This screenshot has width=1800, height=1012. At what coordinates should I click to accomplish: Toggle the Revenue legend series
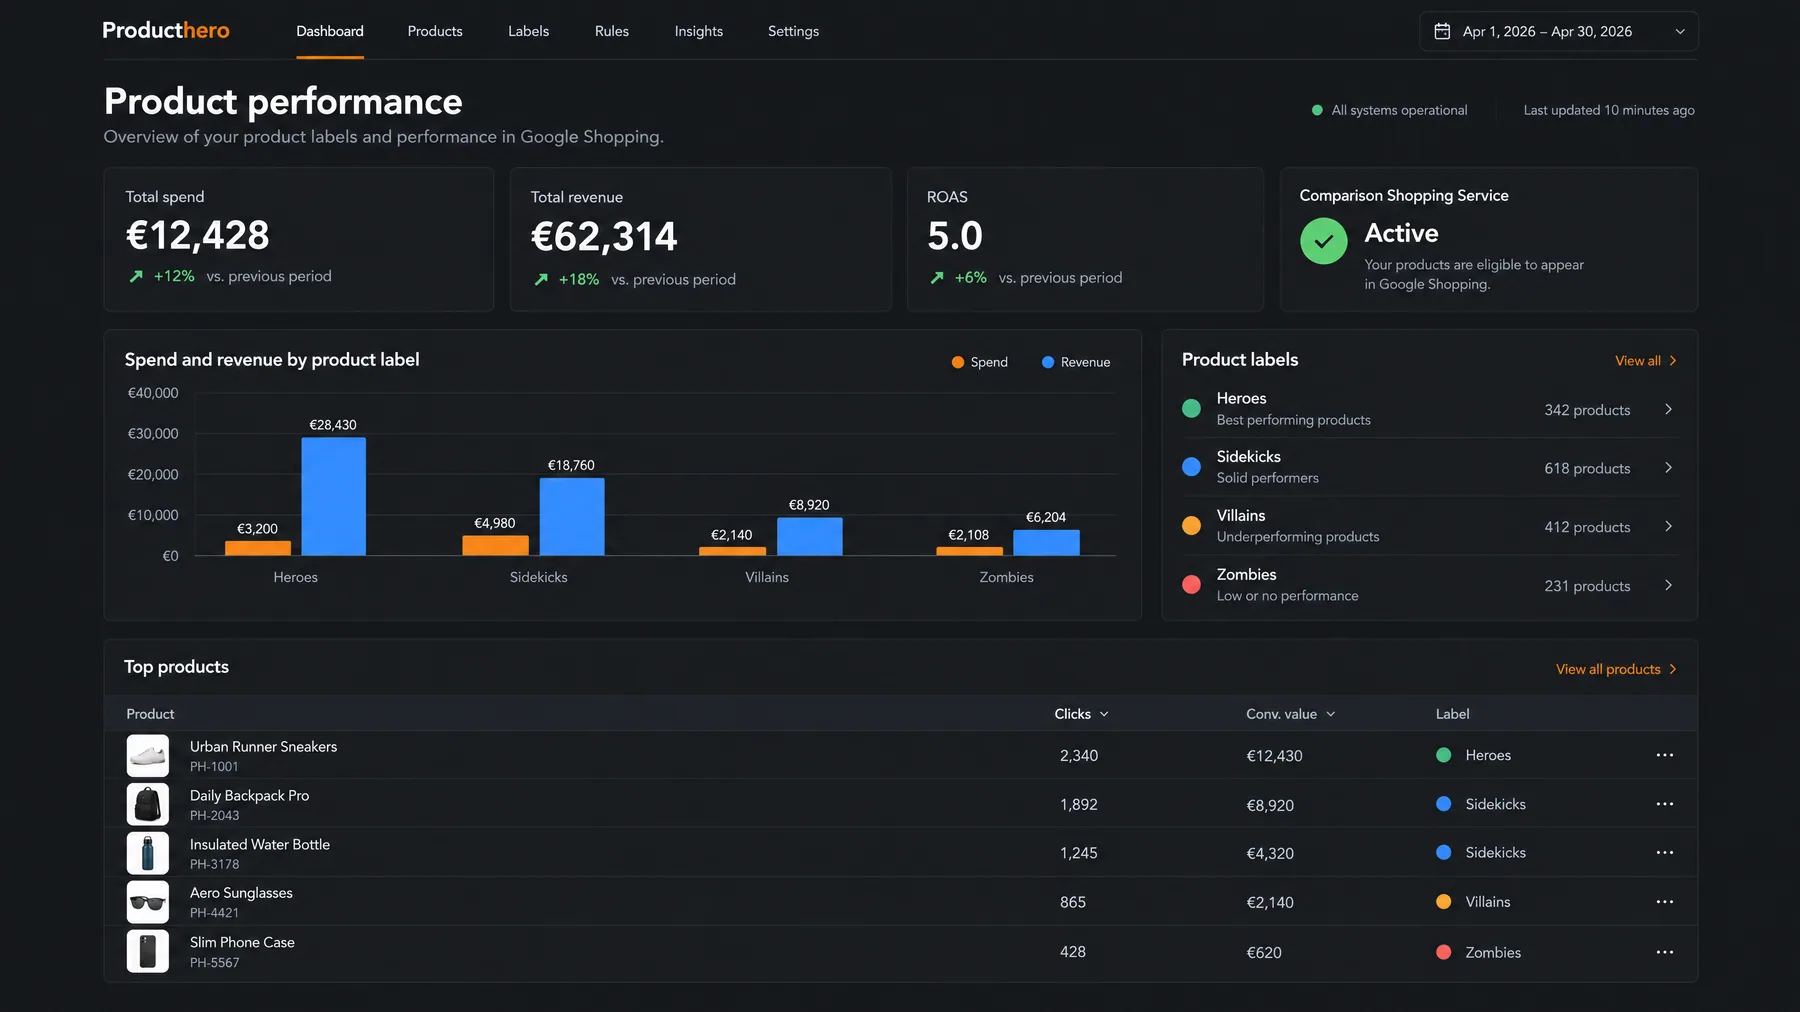coord(1075,362)
